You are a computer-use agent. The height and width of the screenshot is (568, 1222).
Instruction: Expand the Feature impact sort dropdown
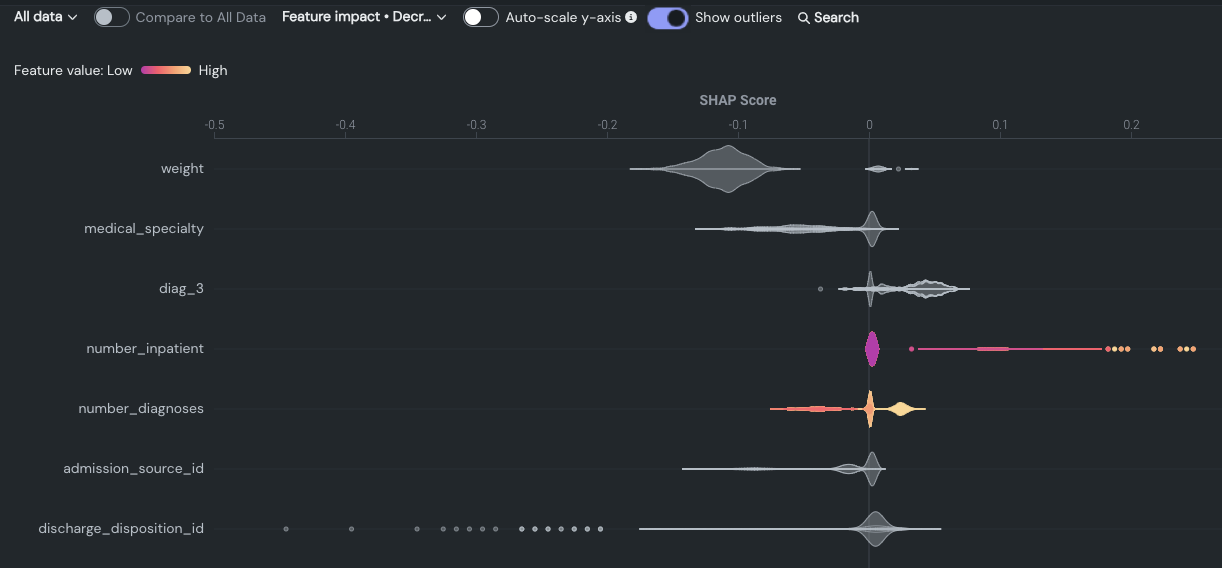coord(364,17)
